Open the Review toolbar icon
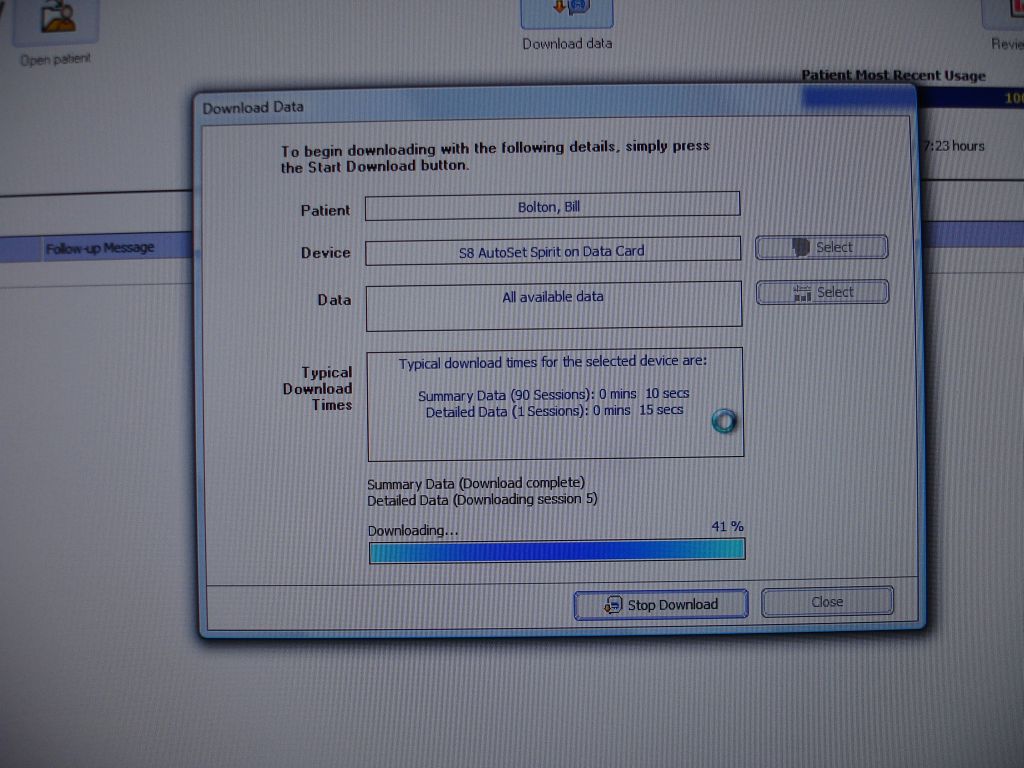The width and height of the screenshot is (1024, 768). 1004,14
